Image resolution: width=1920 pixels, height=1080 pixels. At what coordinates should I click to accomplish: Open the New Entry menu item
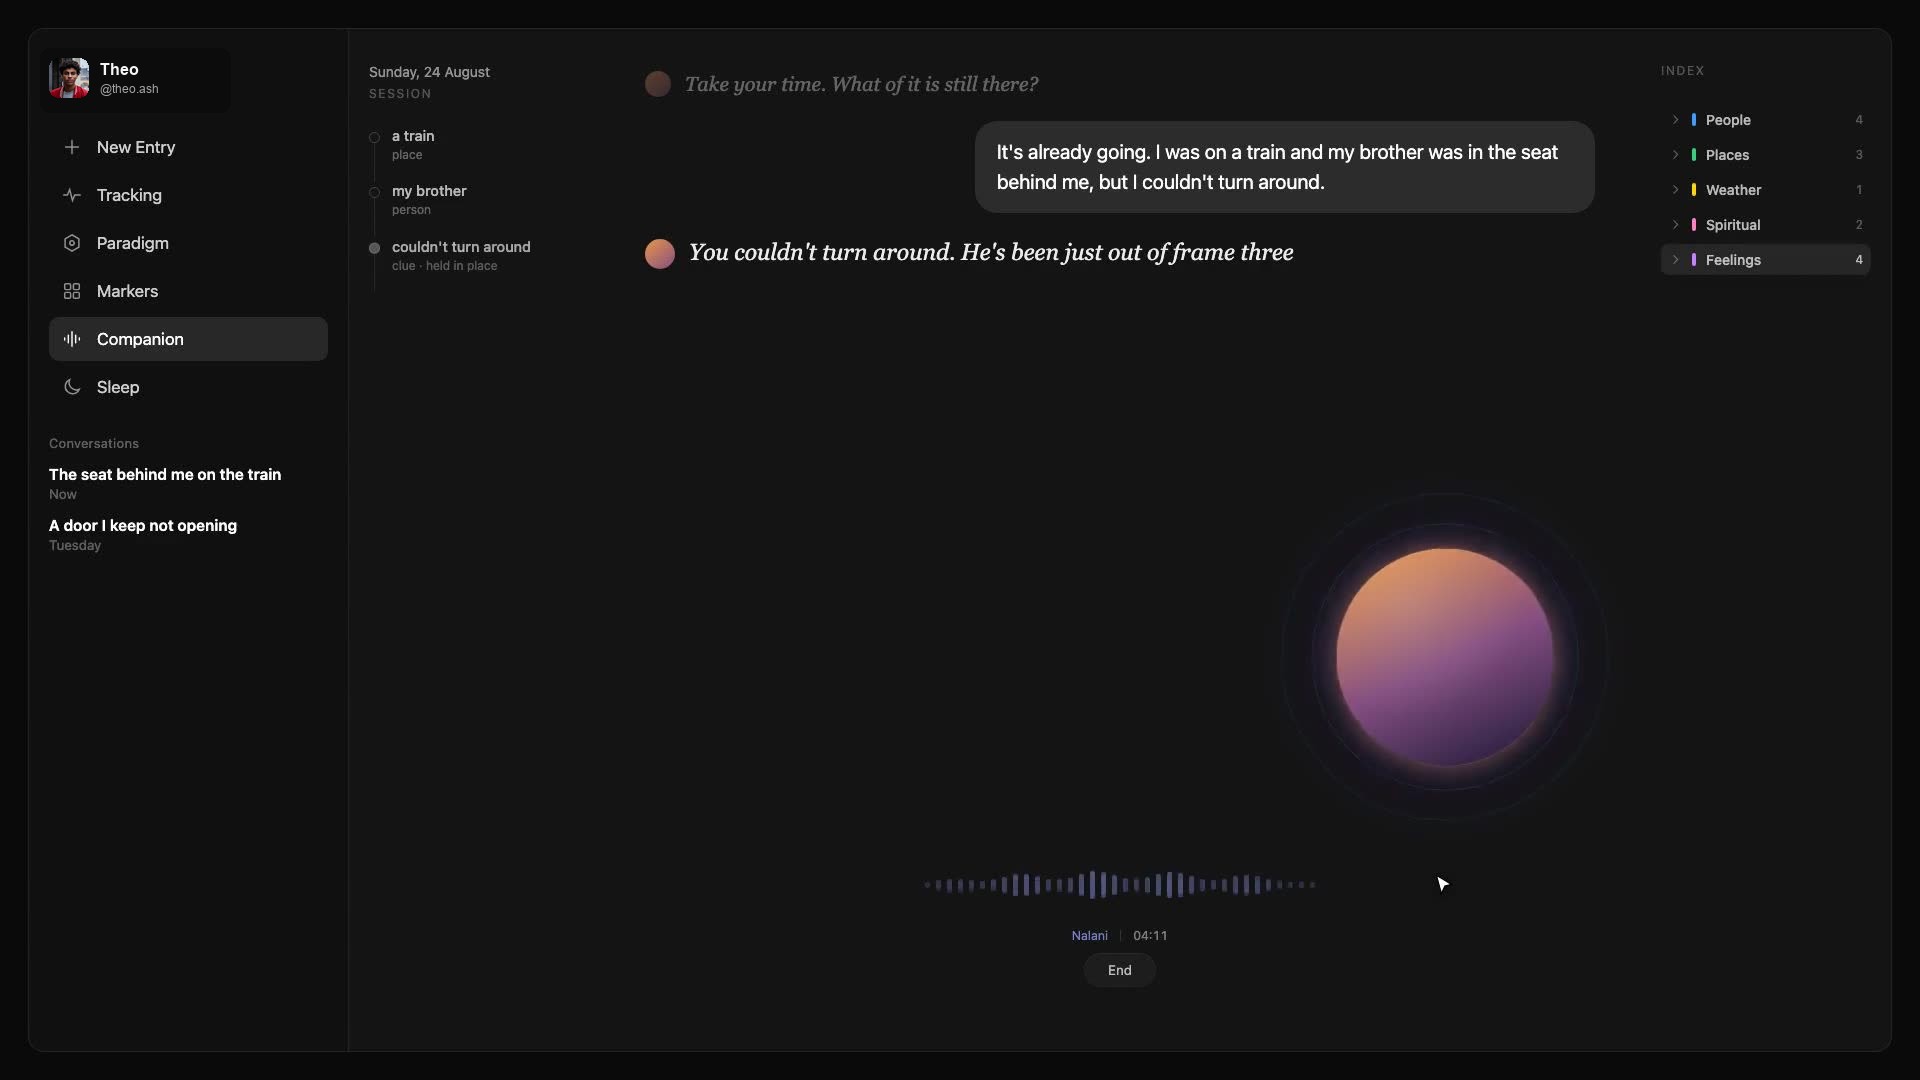coord(188,147)
